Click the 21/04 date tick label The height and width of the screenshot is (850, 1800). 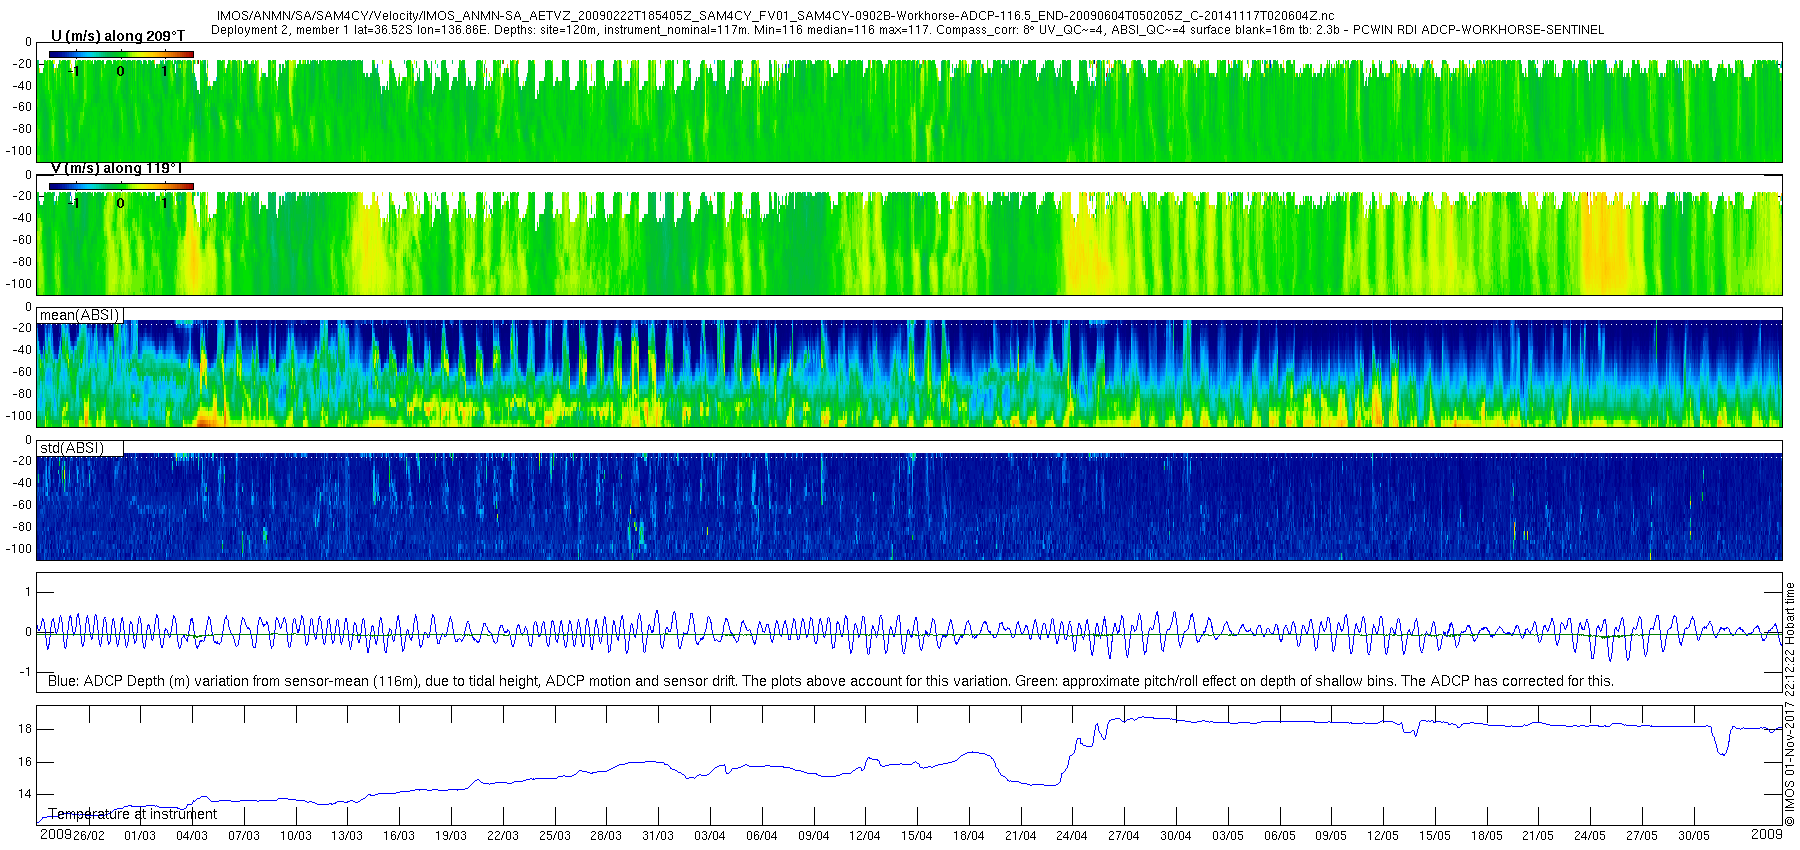[1021, 836]
